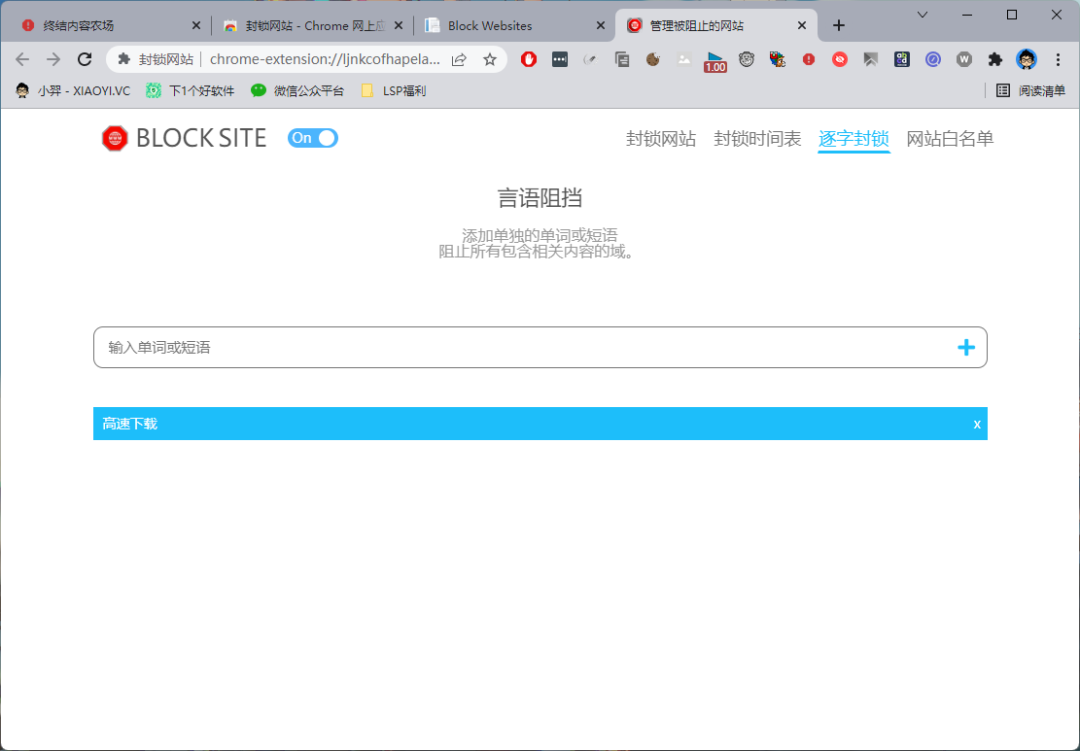Open the 封锁网站 navigation tab
The height and width of the screenshot is (751, 1080).
pos(661,138)
